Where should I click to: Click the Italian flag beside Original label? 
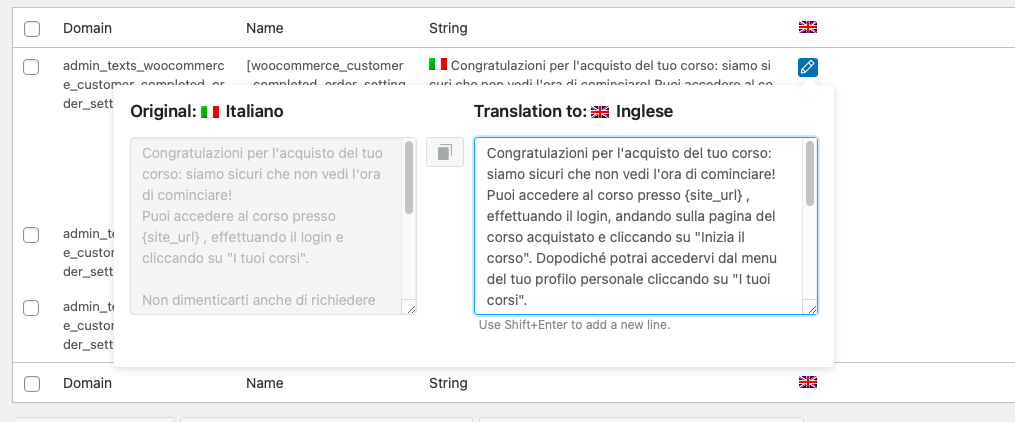[210, 112]
